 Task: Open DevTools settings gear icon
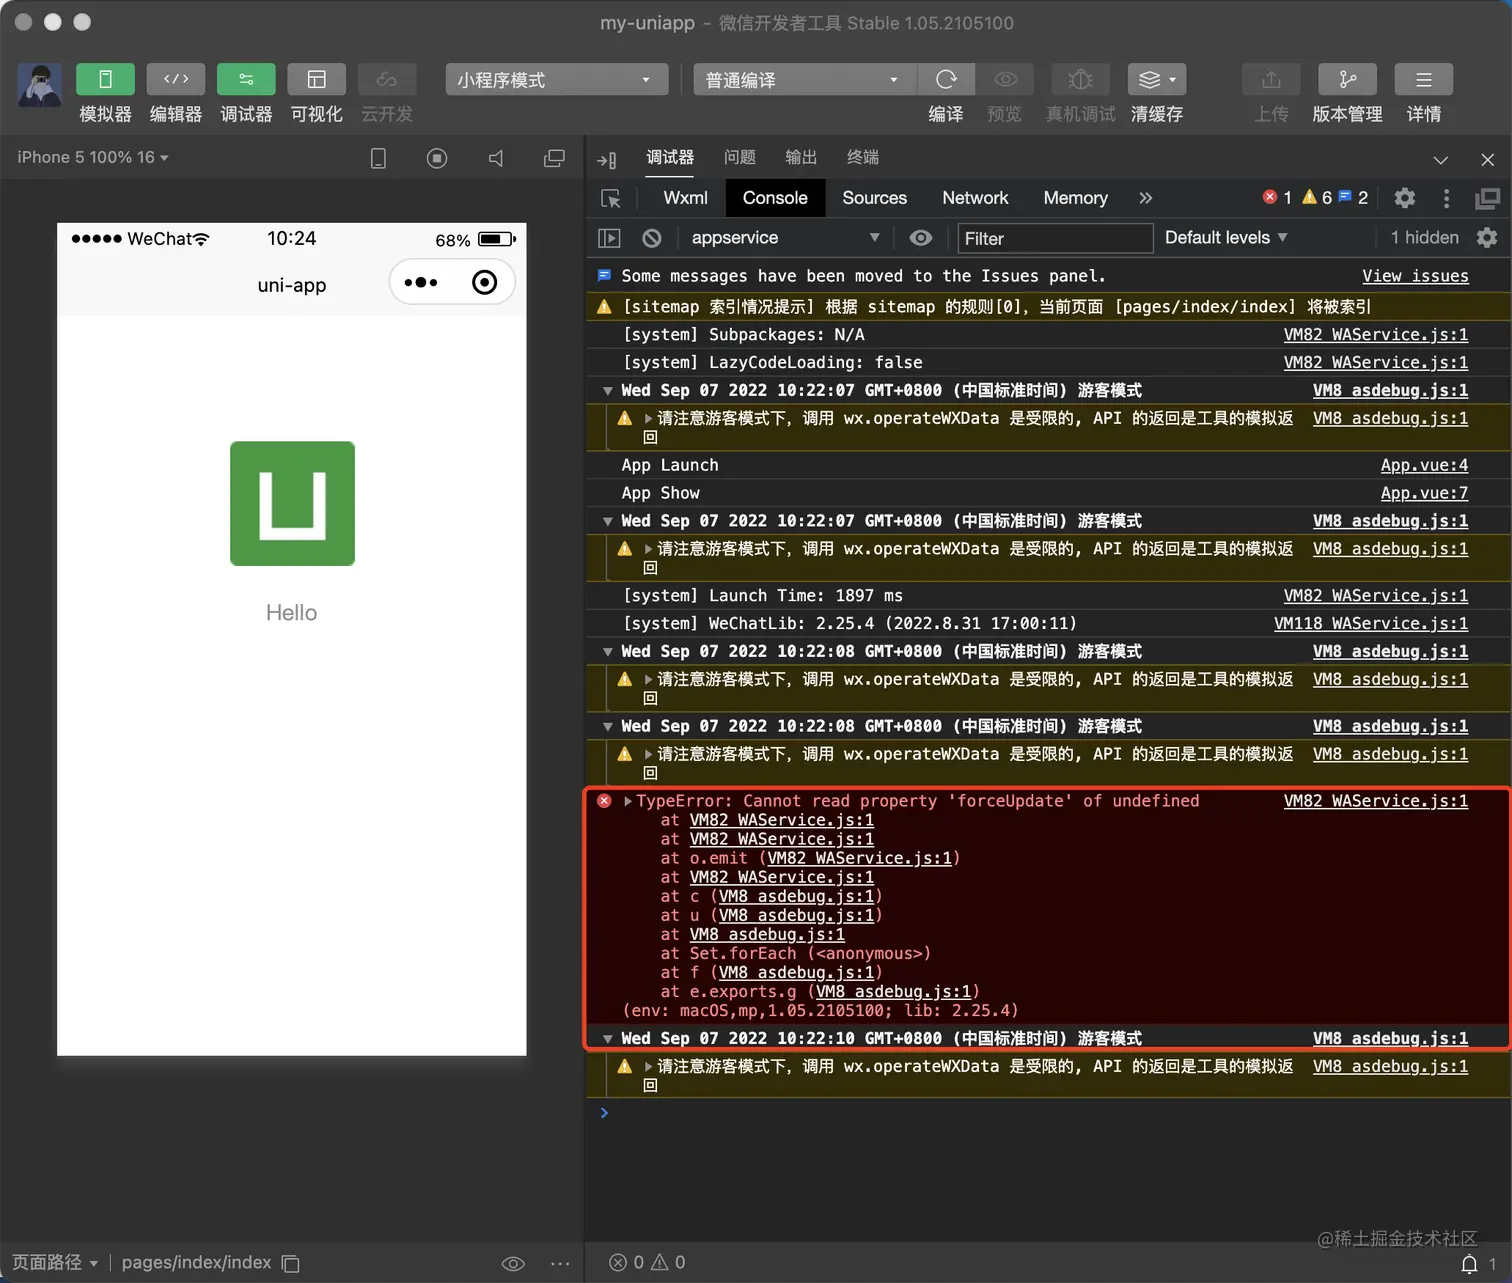(x=1404, y=198)
